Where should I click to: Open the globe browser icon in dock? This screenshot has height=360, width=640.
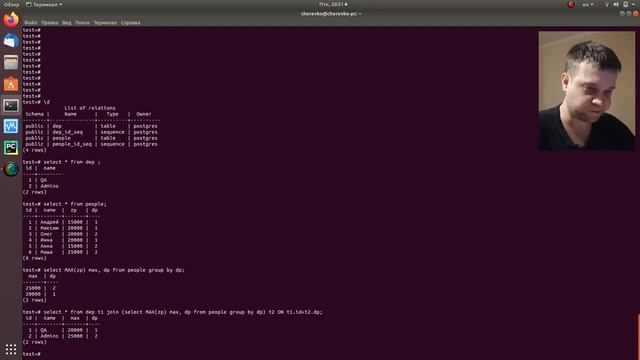tap(11, 169)
